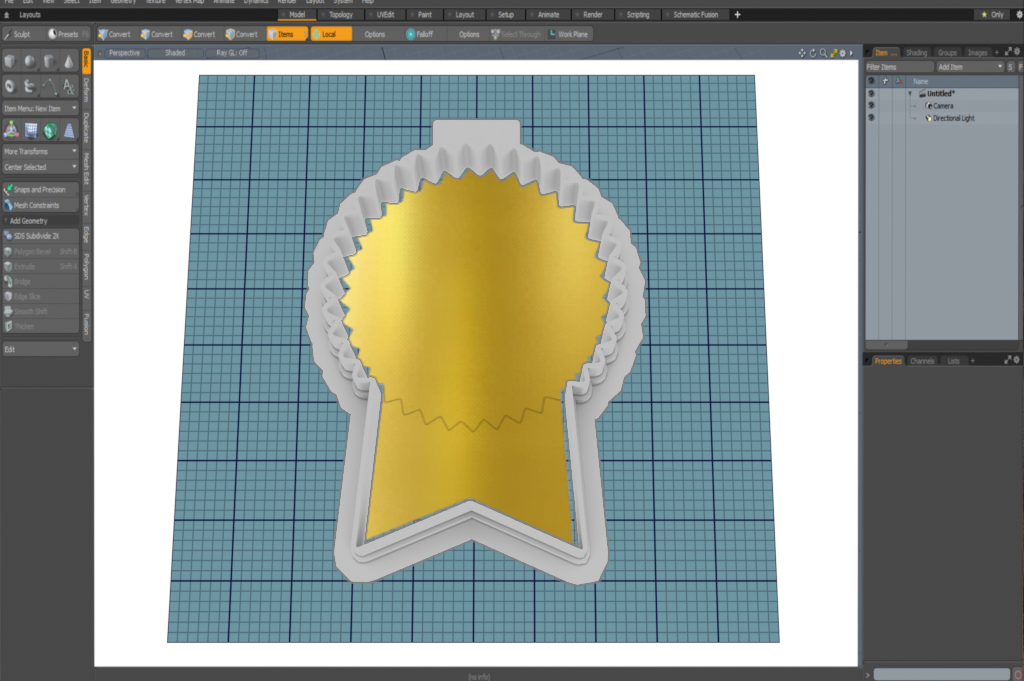Select the Directional Light item name

click(x=953, y=118)
